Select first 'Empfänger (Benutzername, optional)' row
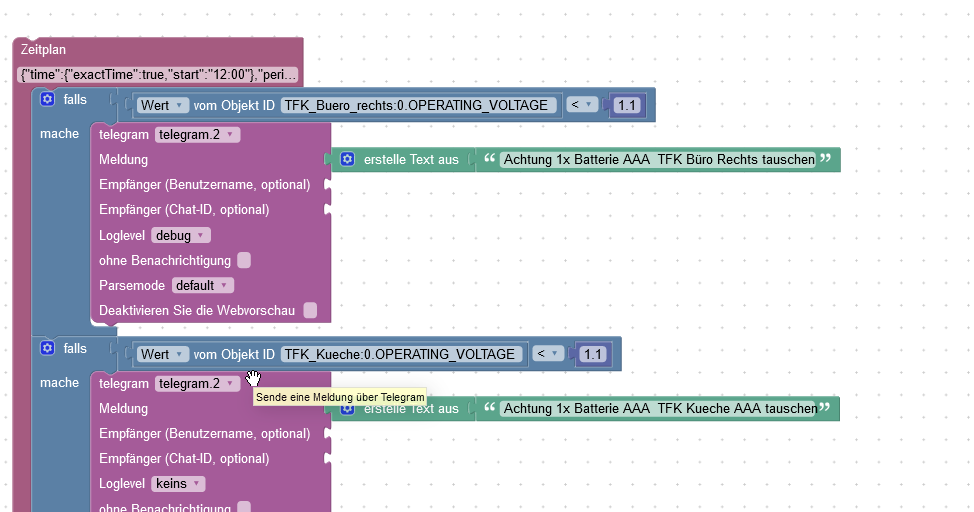974x512 pixels. [x=204, y=185]
